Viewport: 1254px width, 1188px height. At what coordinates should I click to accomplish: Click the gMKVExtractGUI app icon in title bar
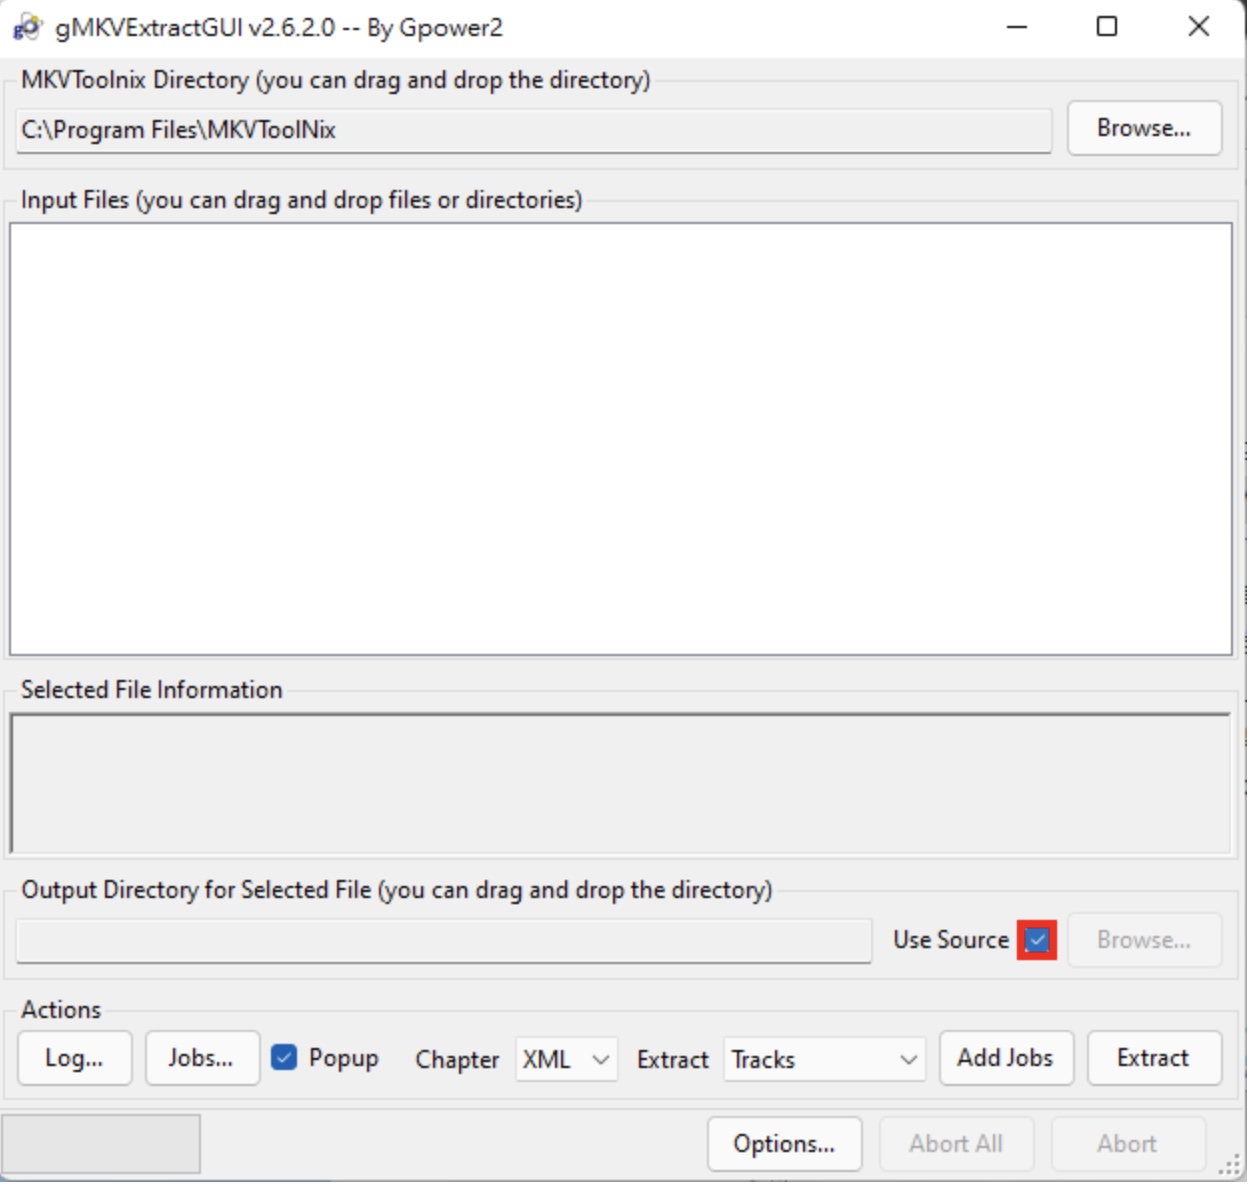[x=27, y=27]
